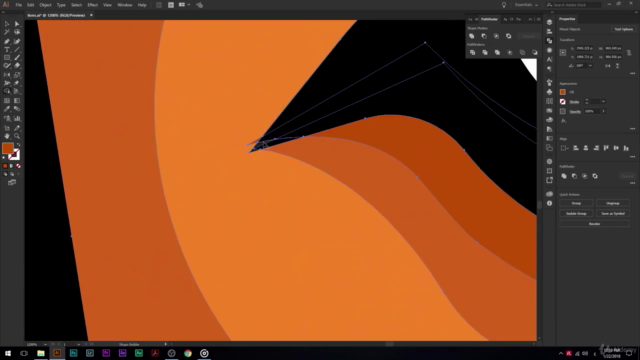
Task: Open the File menu
Action: click(x=19, y=5)
